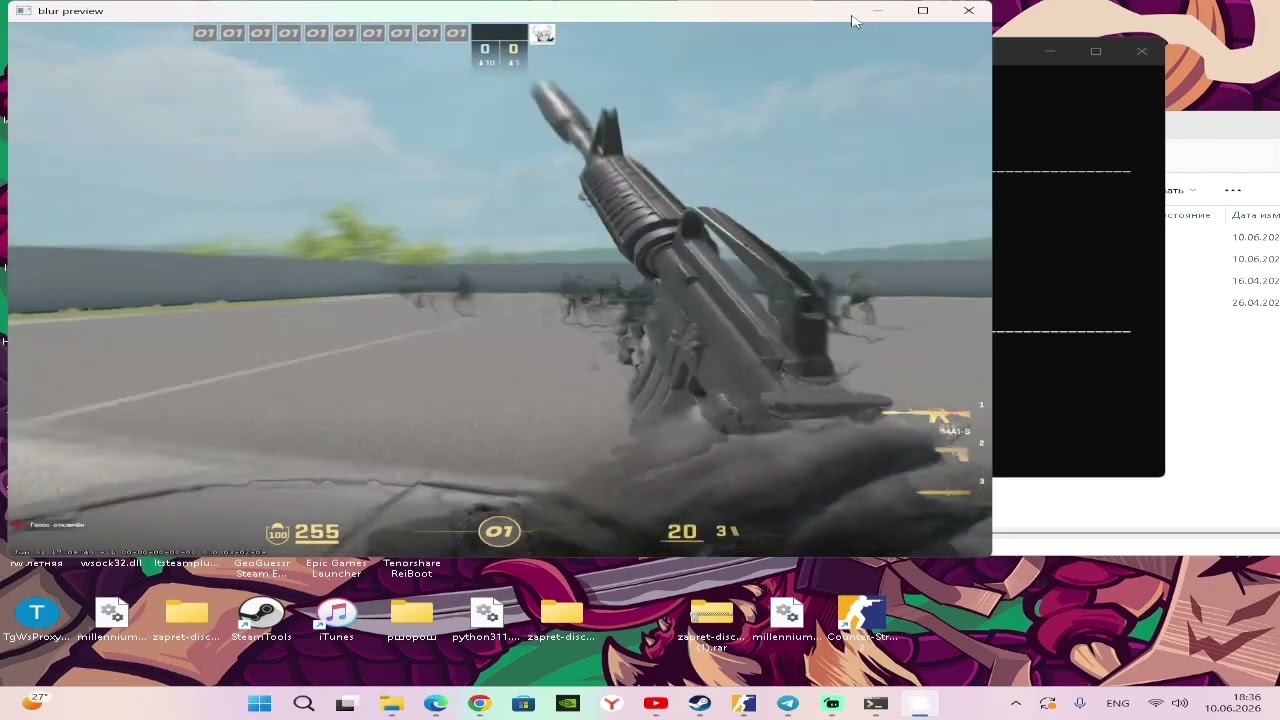
Task: Open the TgWsProxy desktop icon
Action: click(x=37, y=620)
